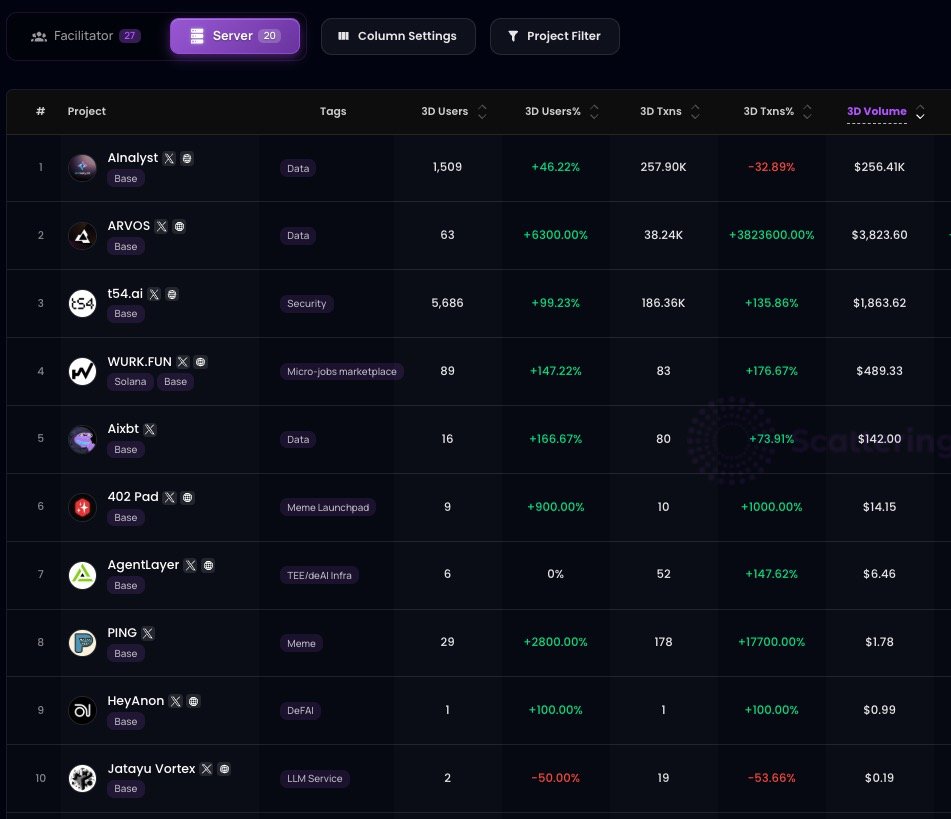The image size is (951, 819).
Task: Open AInalyst website globe icon
Action: [187, 158]
